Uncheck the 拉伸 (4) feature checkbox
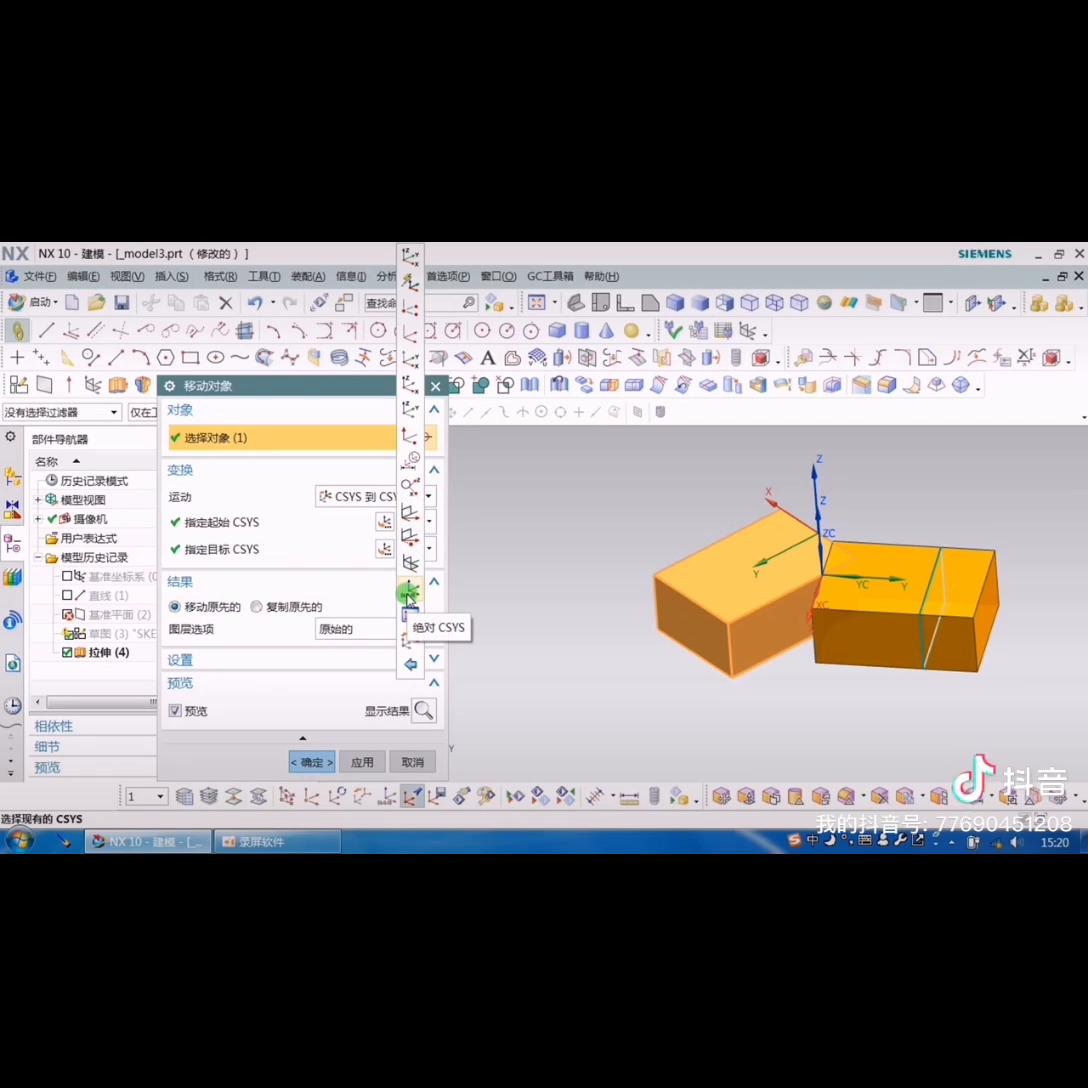The width and height of the screenshot is (1088, 1088). point(68,652)
